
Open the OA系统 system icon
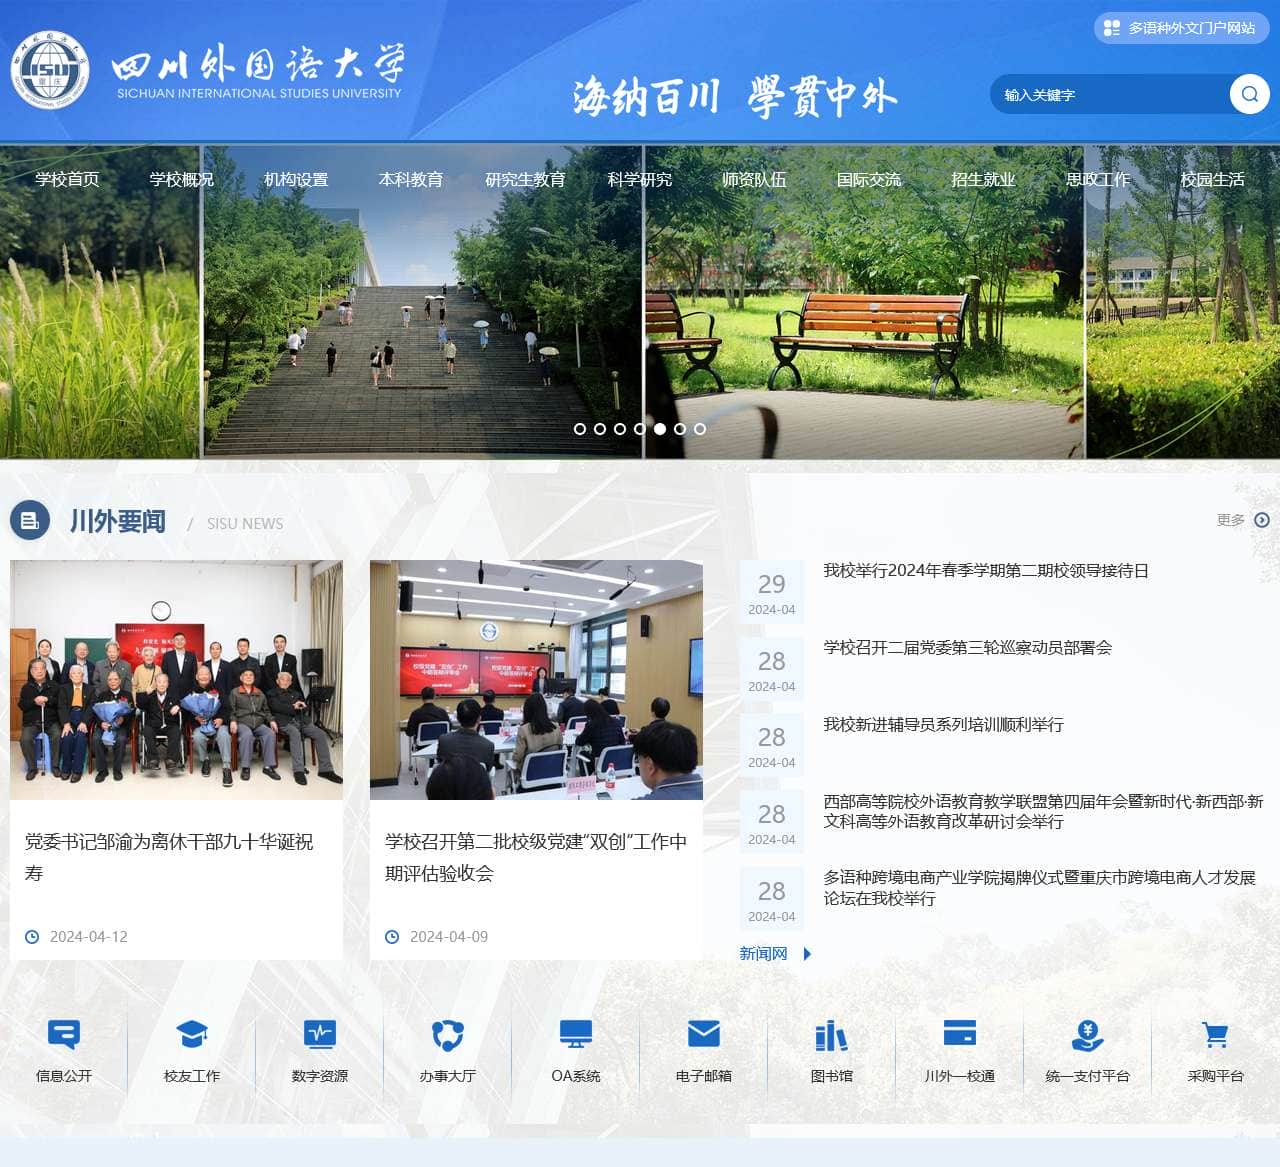(x=575, y=1035)
